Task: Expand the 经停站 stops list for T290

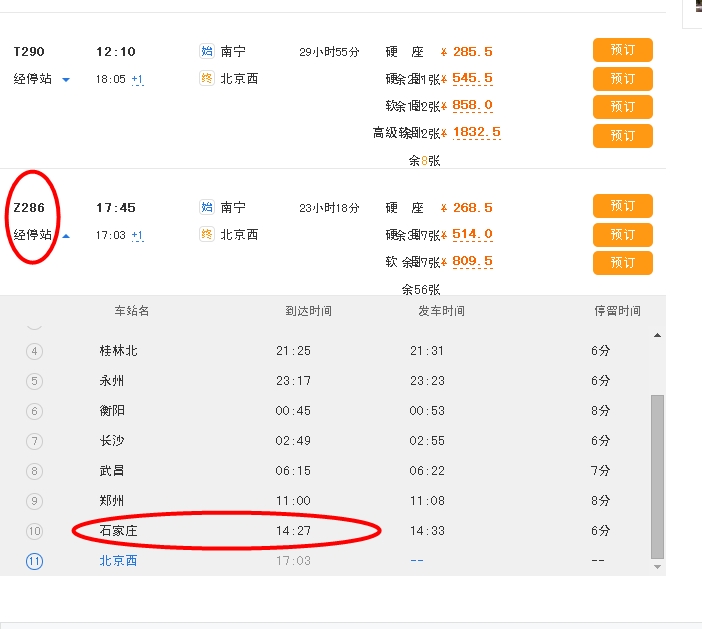Action: 42,79
